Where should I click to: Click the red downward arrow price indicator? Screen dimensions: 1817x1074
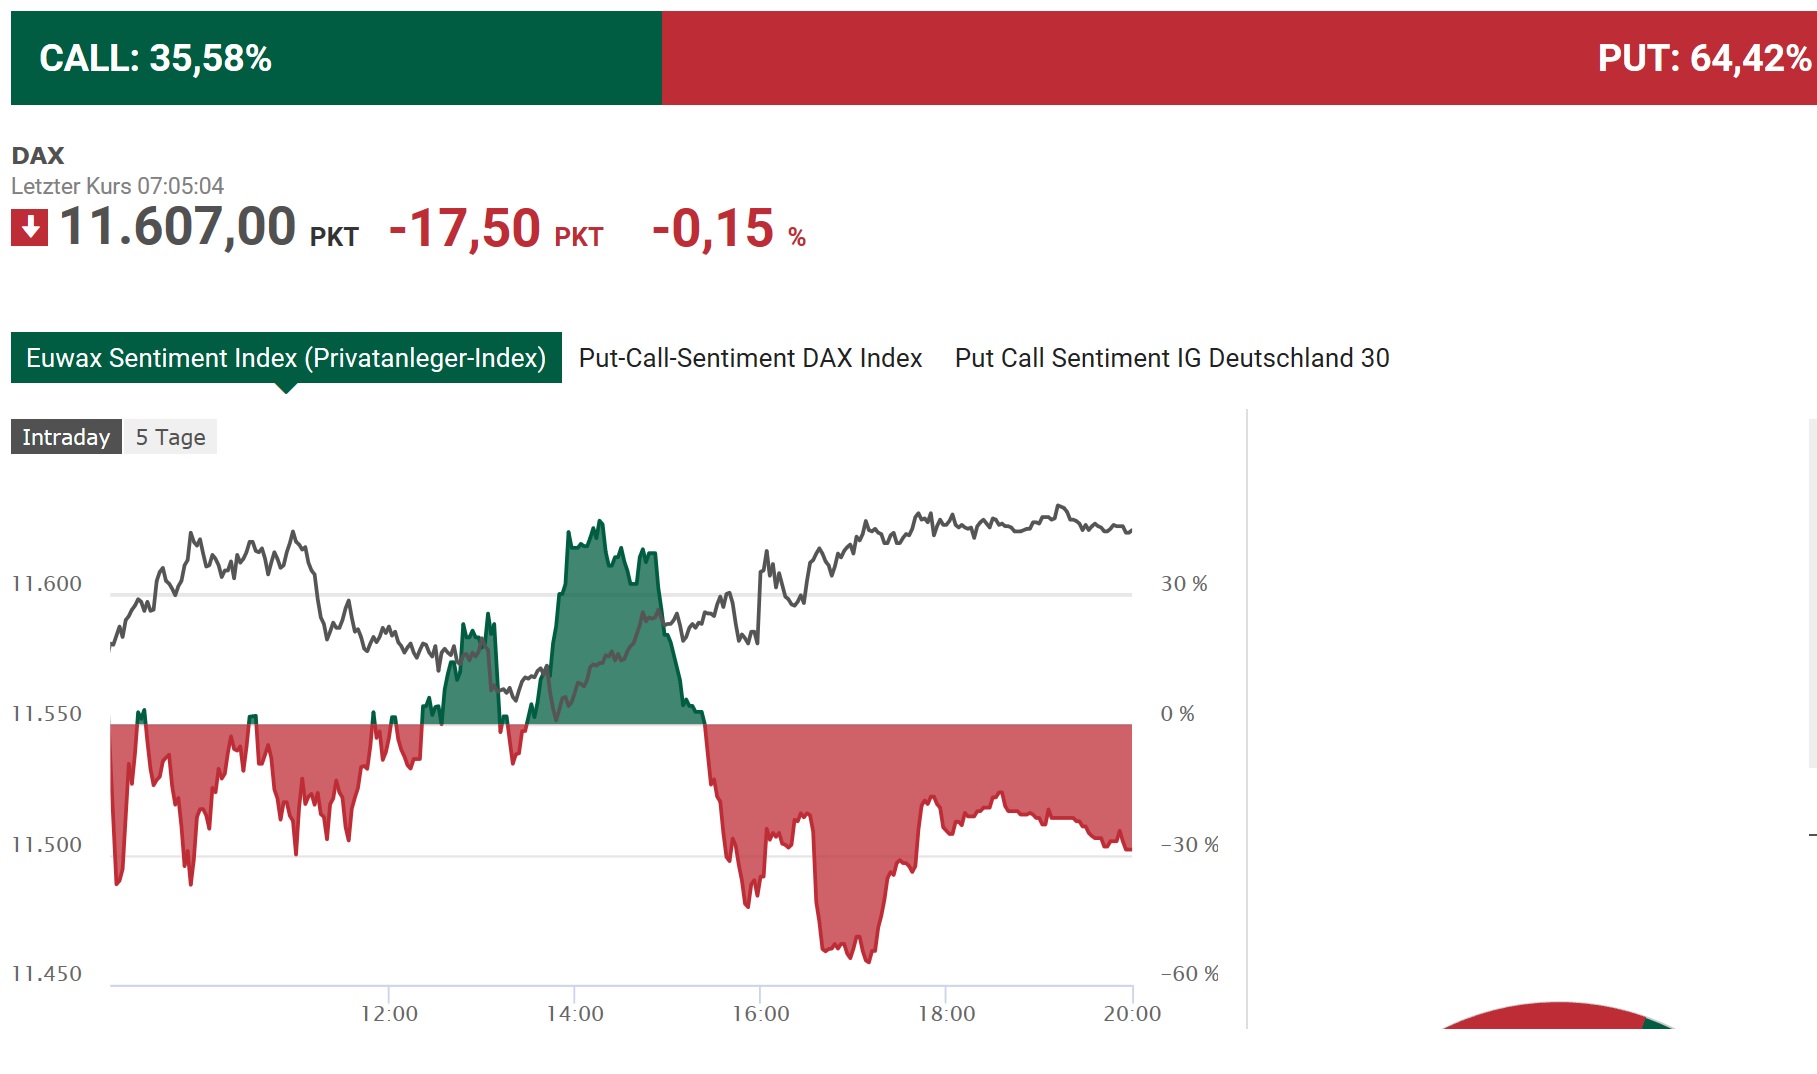pyautogui.click(x=30, y=227)
